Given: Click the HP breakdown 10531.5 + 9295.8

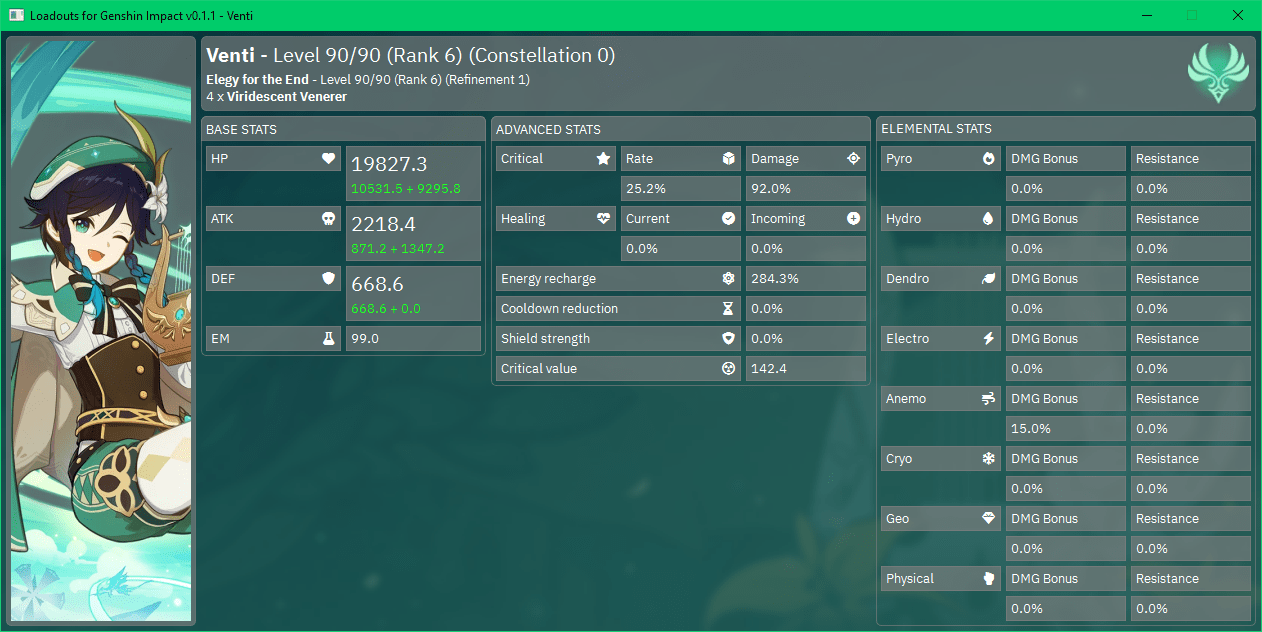Looking at the screenshot, I should pyautogui.click(x=405, y=188).
